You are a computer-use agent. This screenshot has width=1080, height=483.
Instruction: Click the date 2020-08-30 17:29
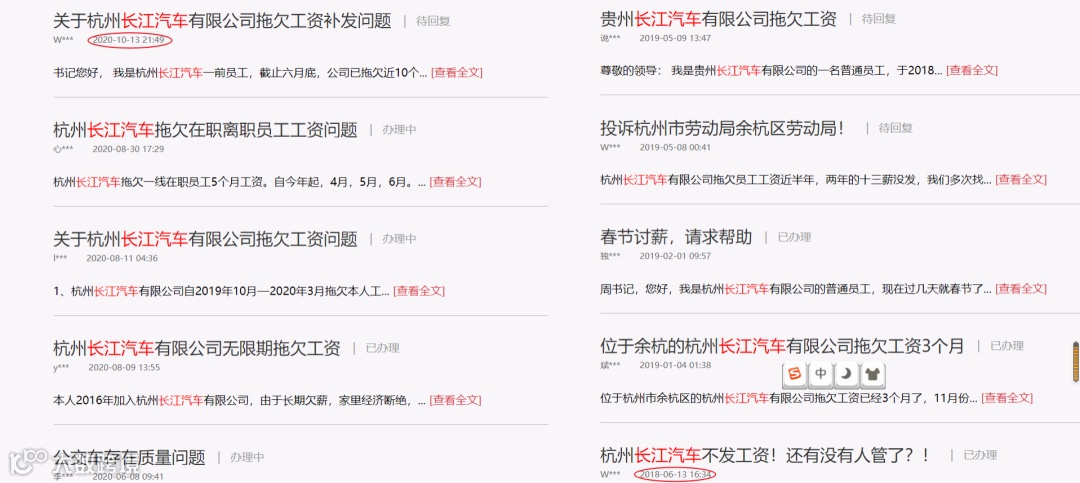128,149
